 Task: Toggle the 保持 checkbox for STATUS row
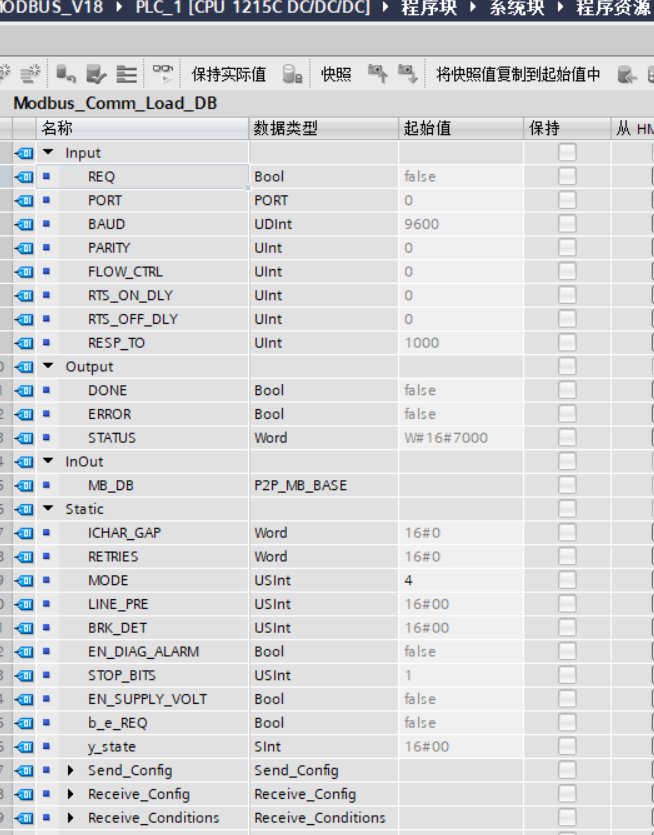[x=567, y=438]
